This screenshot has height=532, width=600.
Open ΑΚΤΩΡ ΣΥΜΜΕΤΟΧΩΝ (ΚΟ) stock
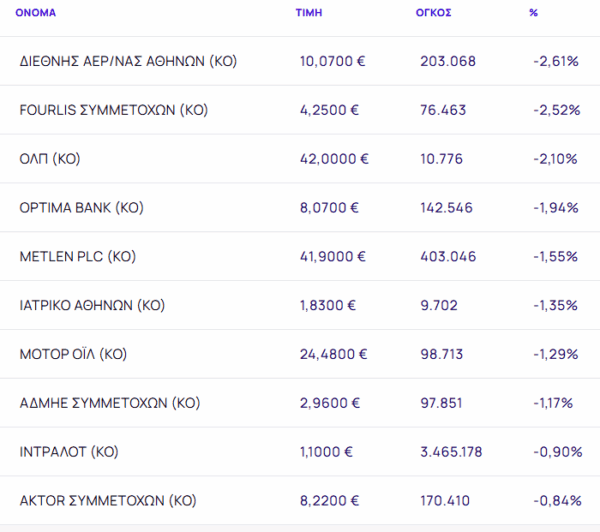pos(108,500)
